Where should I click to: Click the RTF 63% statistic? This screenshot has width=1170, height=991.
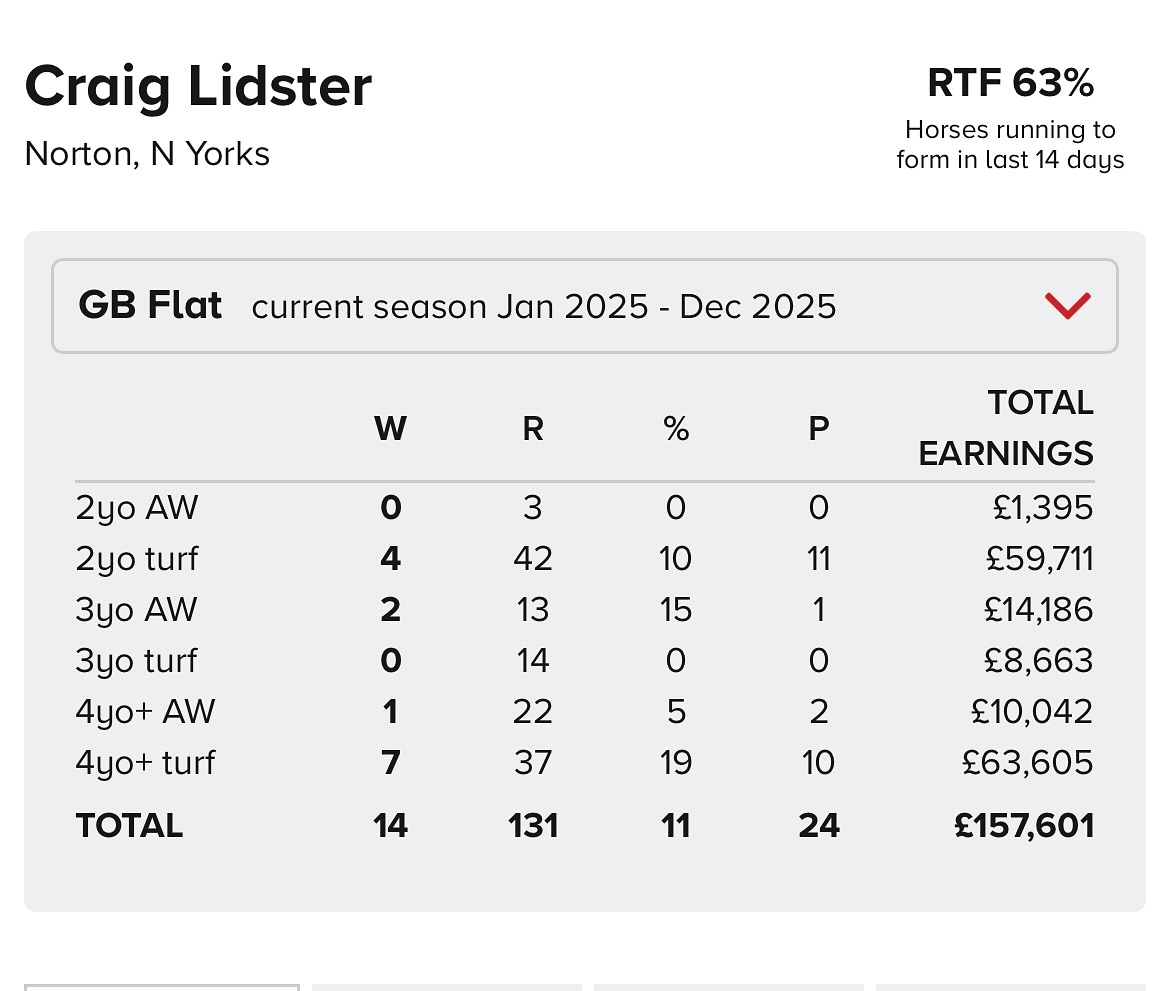(1010, 82)
